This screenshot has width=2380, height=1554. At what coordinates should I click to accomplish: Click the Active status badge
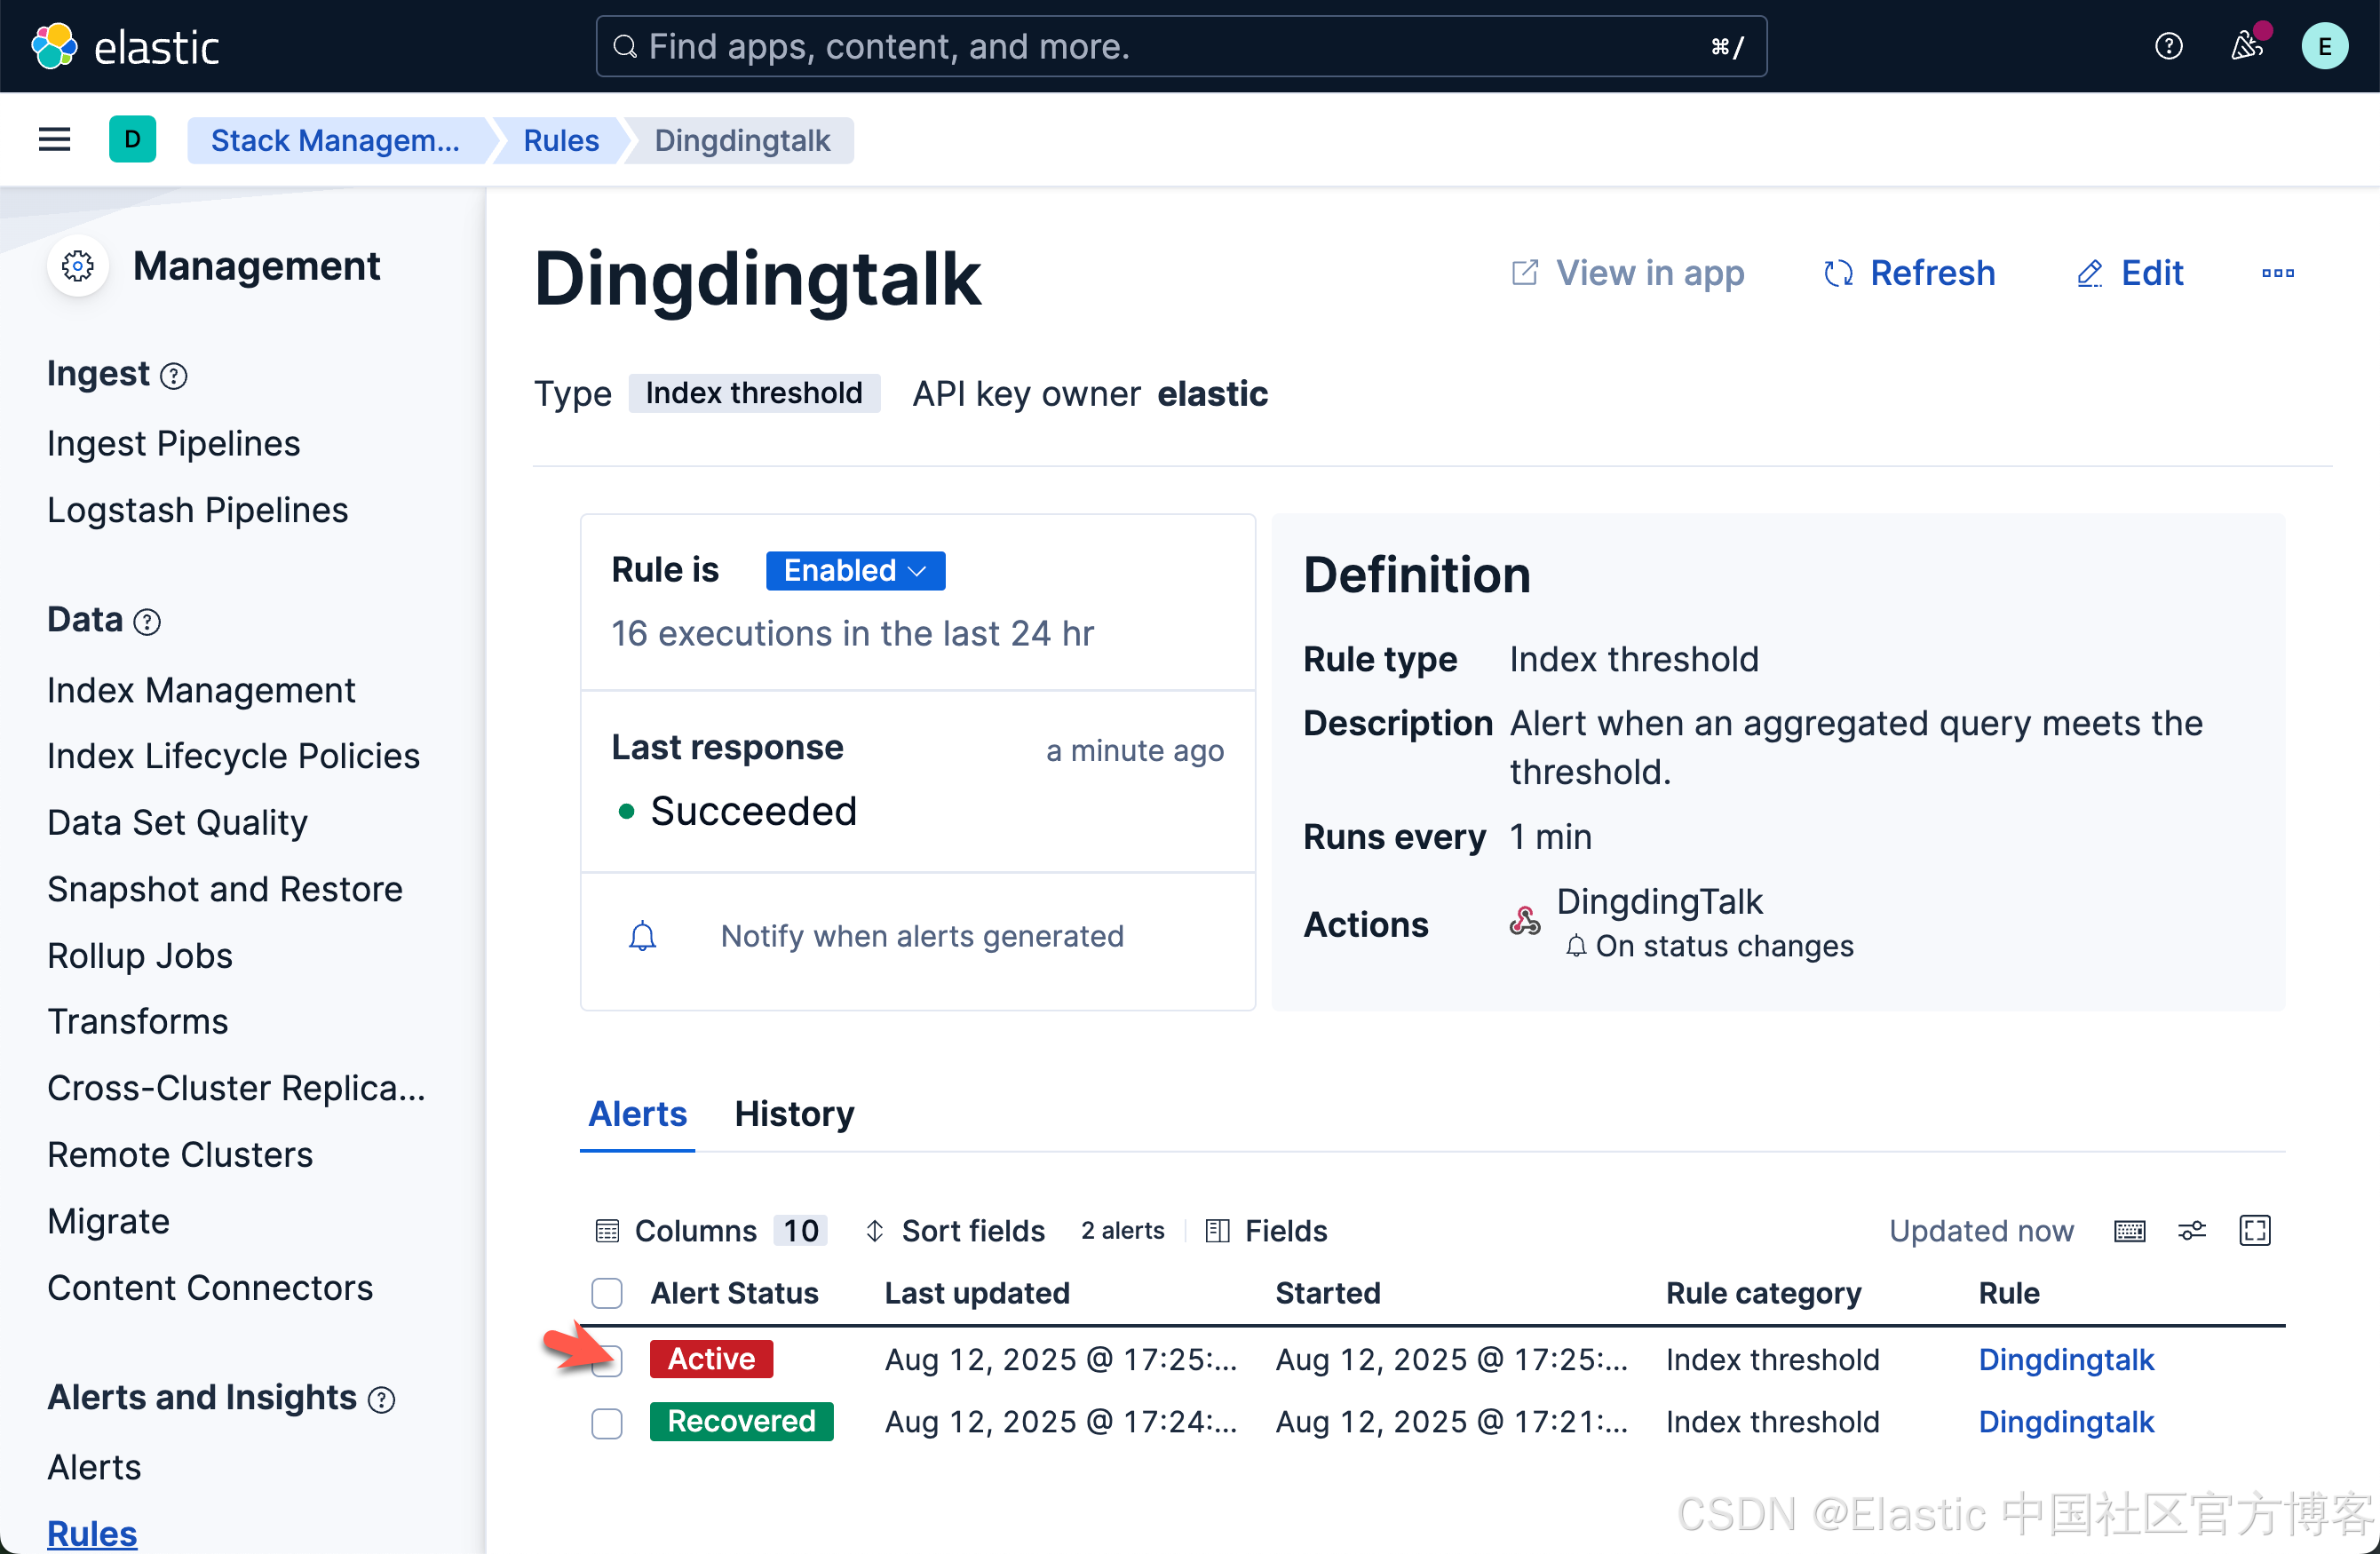[711, 1360]
